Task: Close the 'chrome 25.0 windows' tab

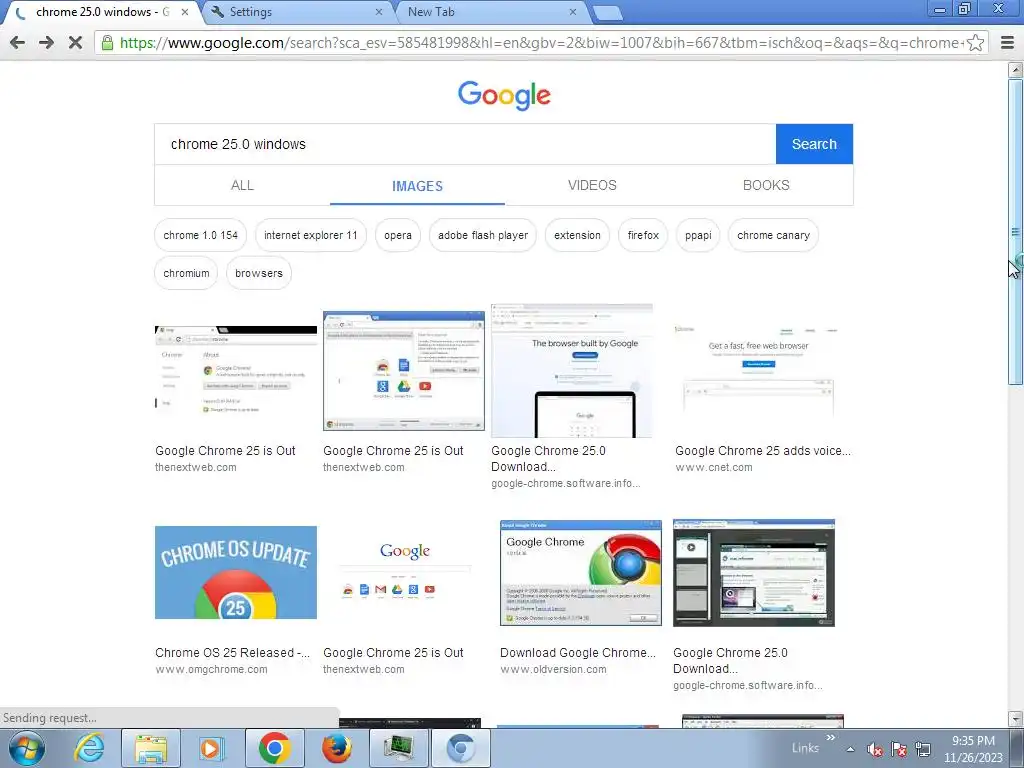Action: coord(185,12)
